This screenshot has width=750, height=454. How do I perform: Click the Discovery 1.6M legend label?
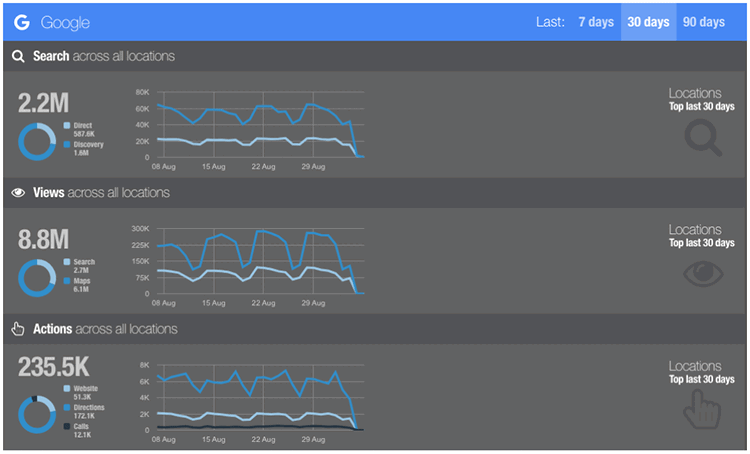pyautogui.click(x=88, y=148)
